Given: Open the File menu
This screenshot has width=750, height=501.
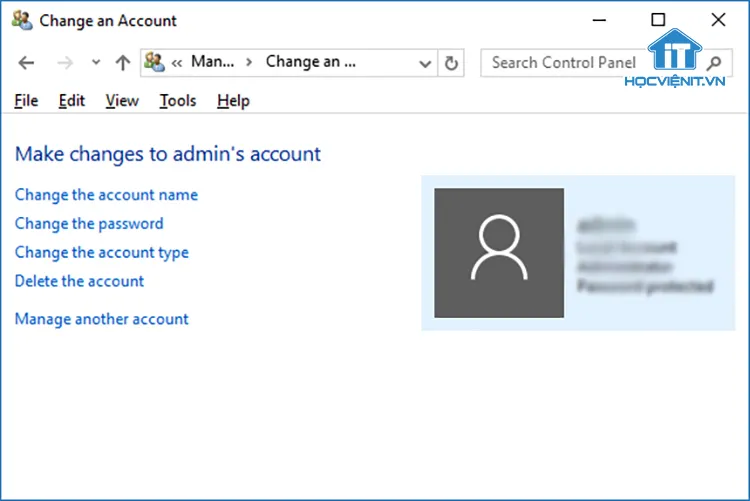Looking at the screenshot, I should [x=26, y=101].
